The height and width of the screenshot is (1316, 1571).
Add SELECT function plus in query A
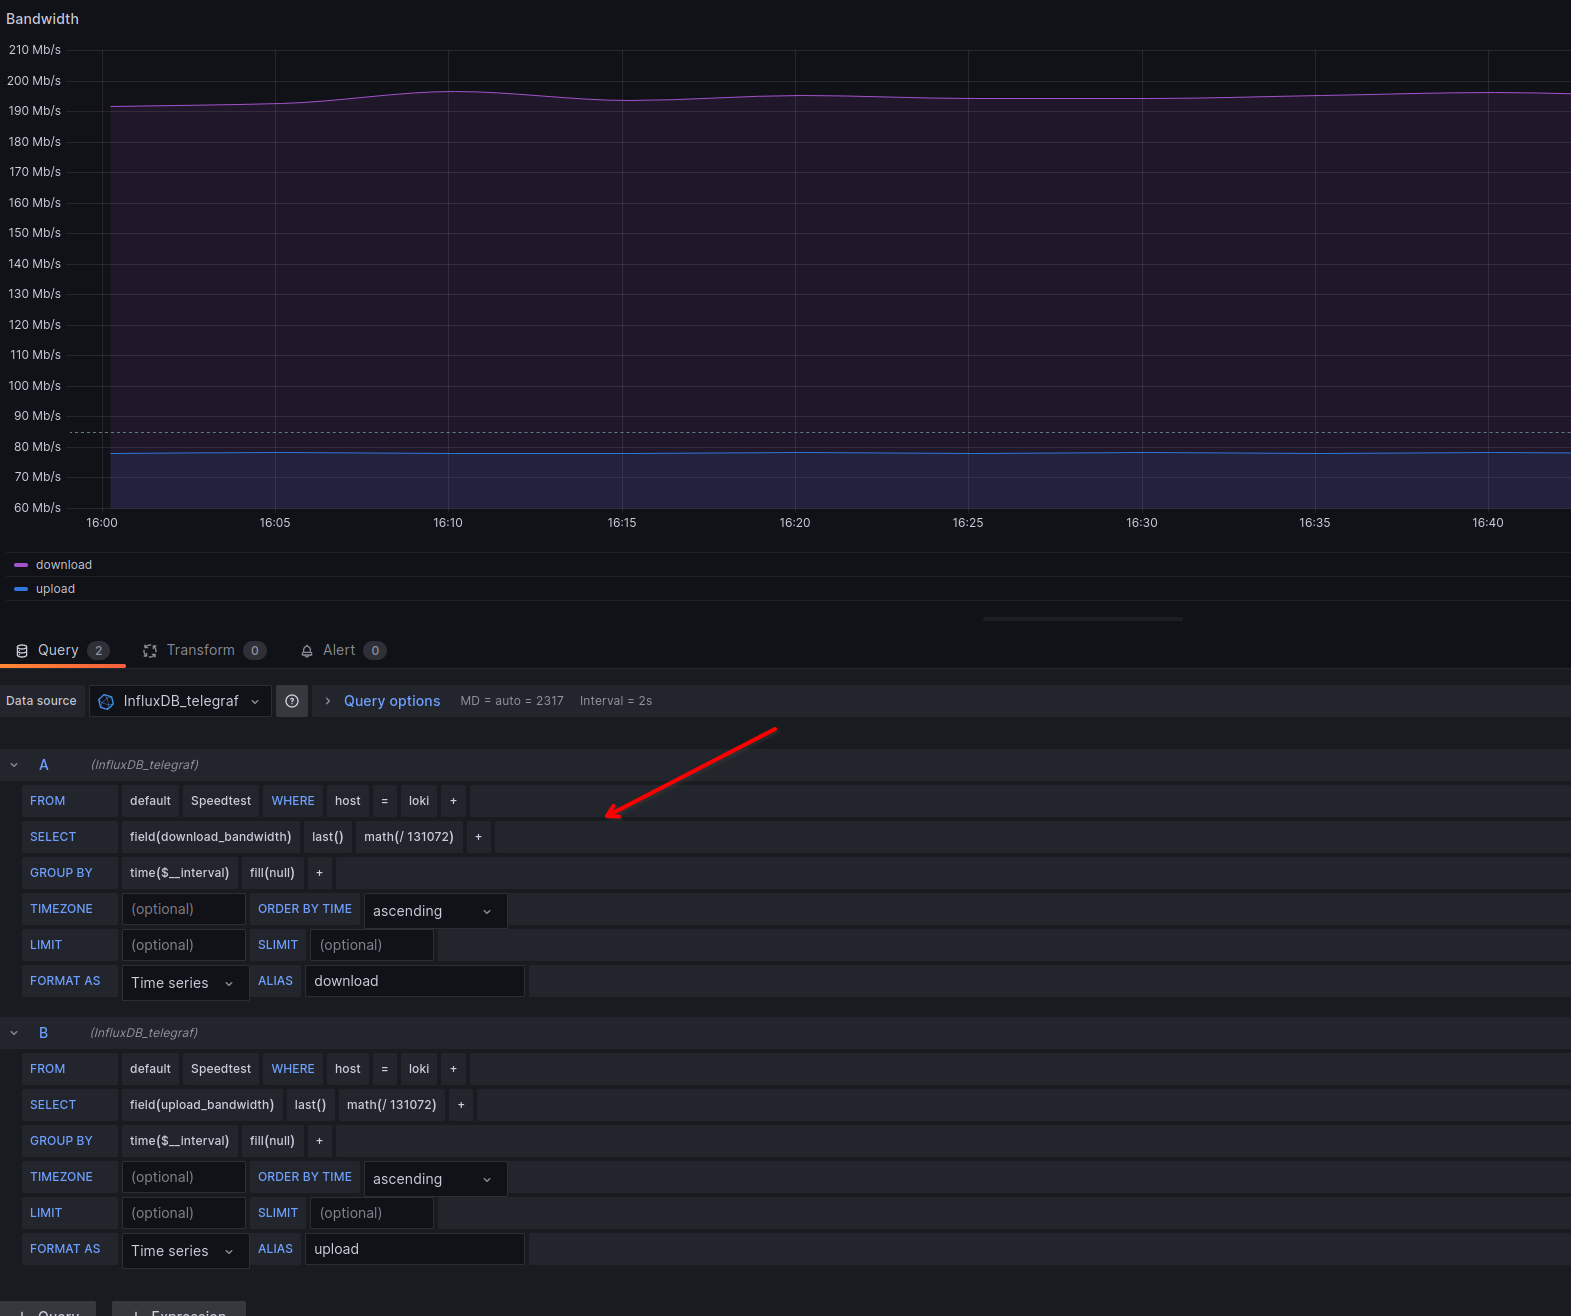[478, 837]
